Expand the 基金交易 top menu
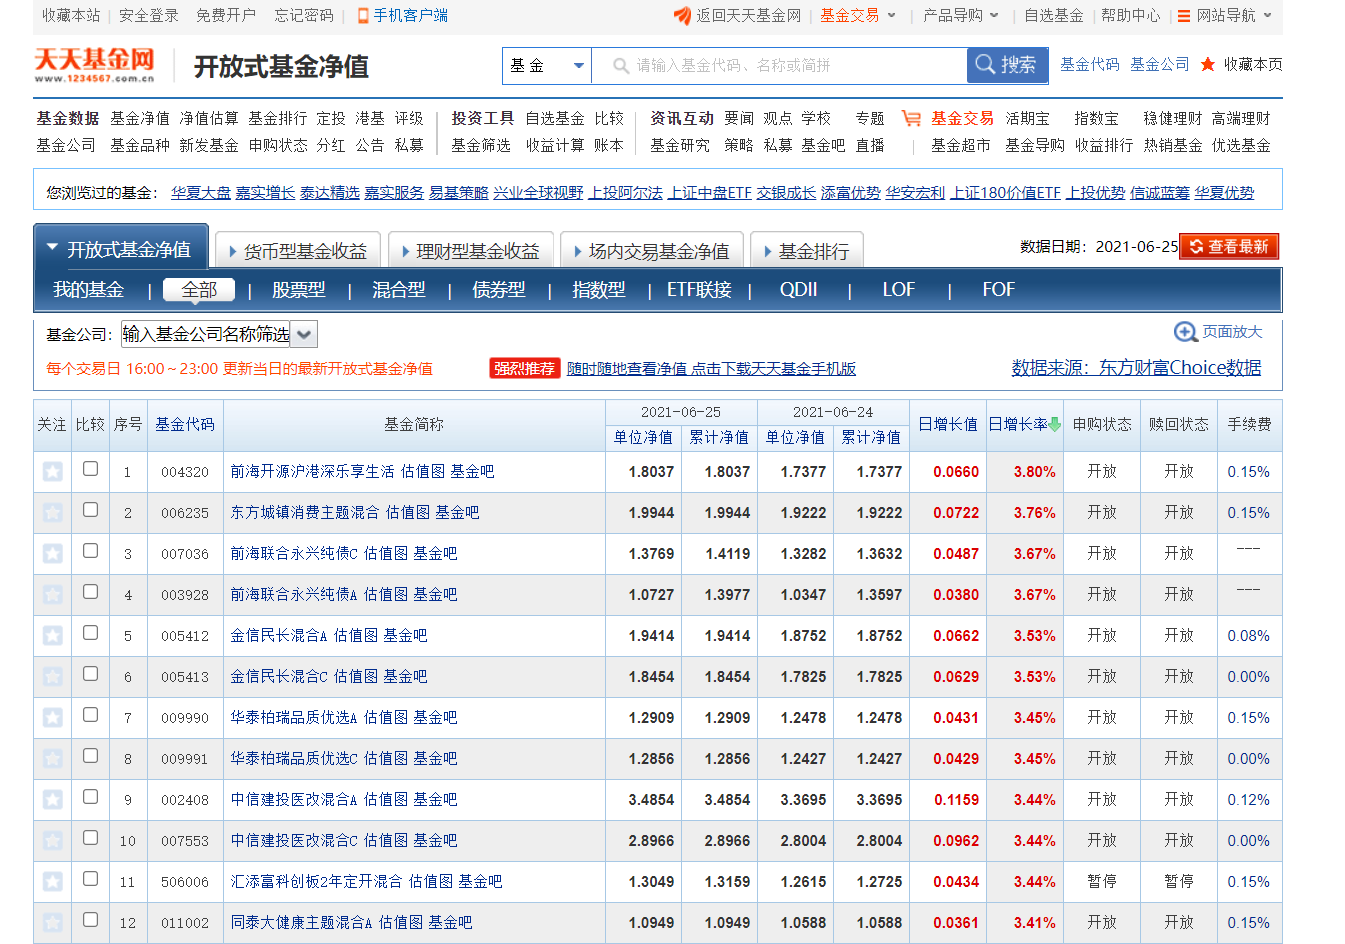The image size is (1345, 944). click(858, 15)
